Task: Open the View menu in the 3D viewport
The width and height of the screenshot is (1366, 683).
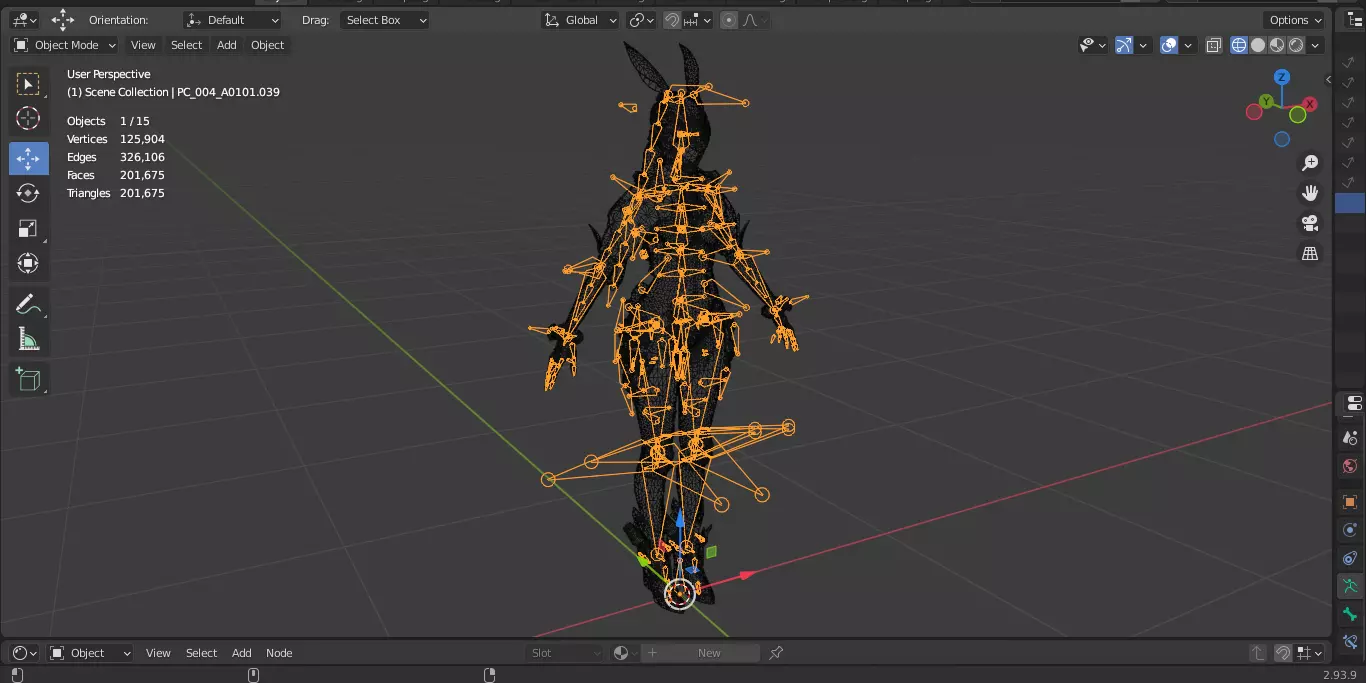Action: tap(143, 45)
